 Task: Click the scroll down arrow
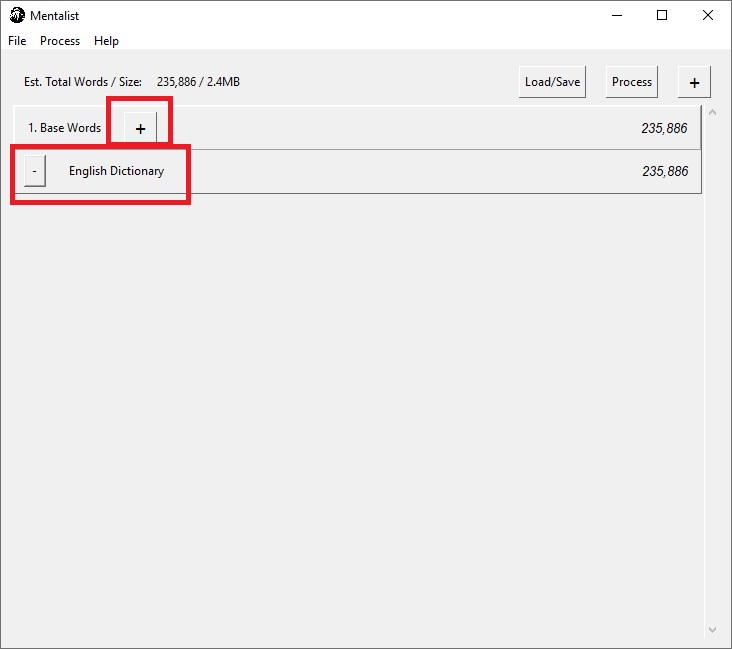(712, 630)
